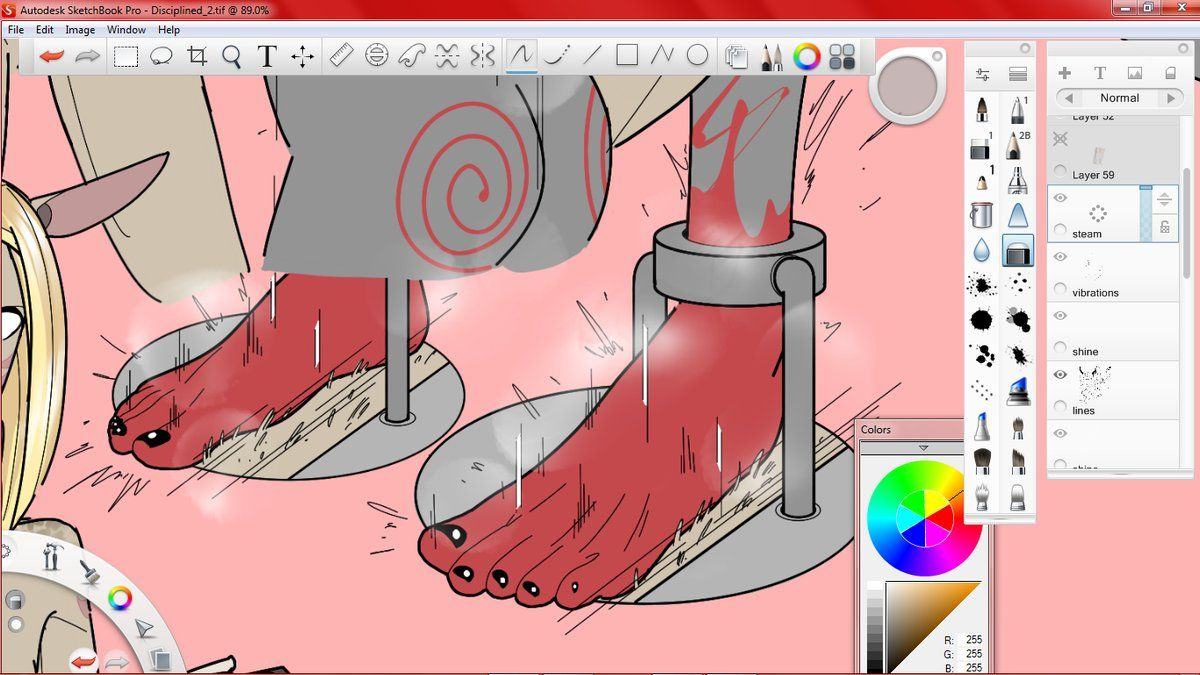Toggle the Ellipse guide tool

click(x=376, y=55)
